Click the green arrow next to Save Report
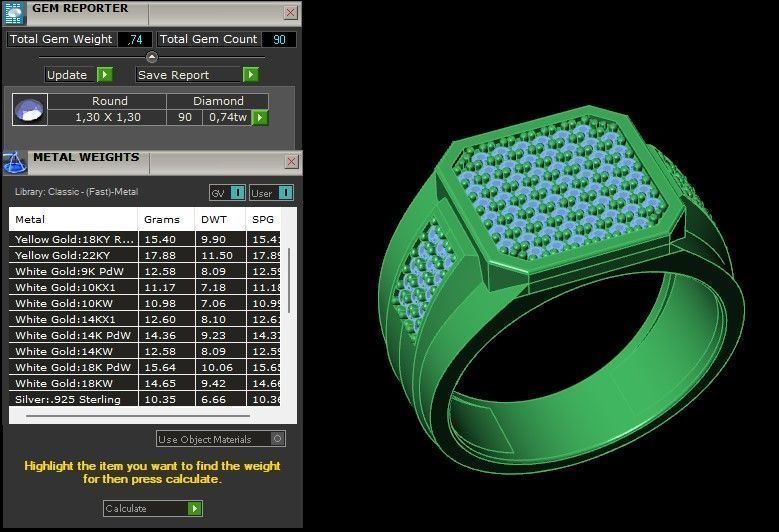Image resolution: width=779 pixels, height=532 pixels. [x=250, y=75]
